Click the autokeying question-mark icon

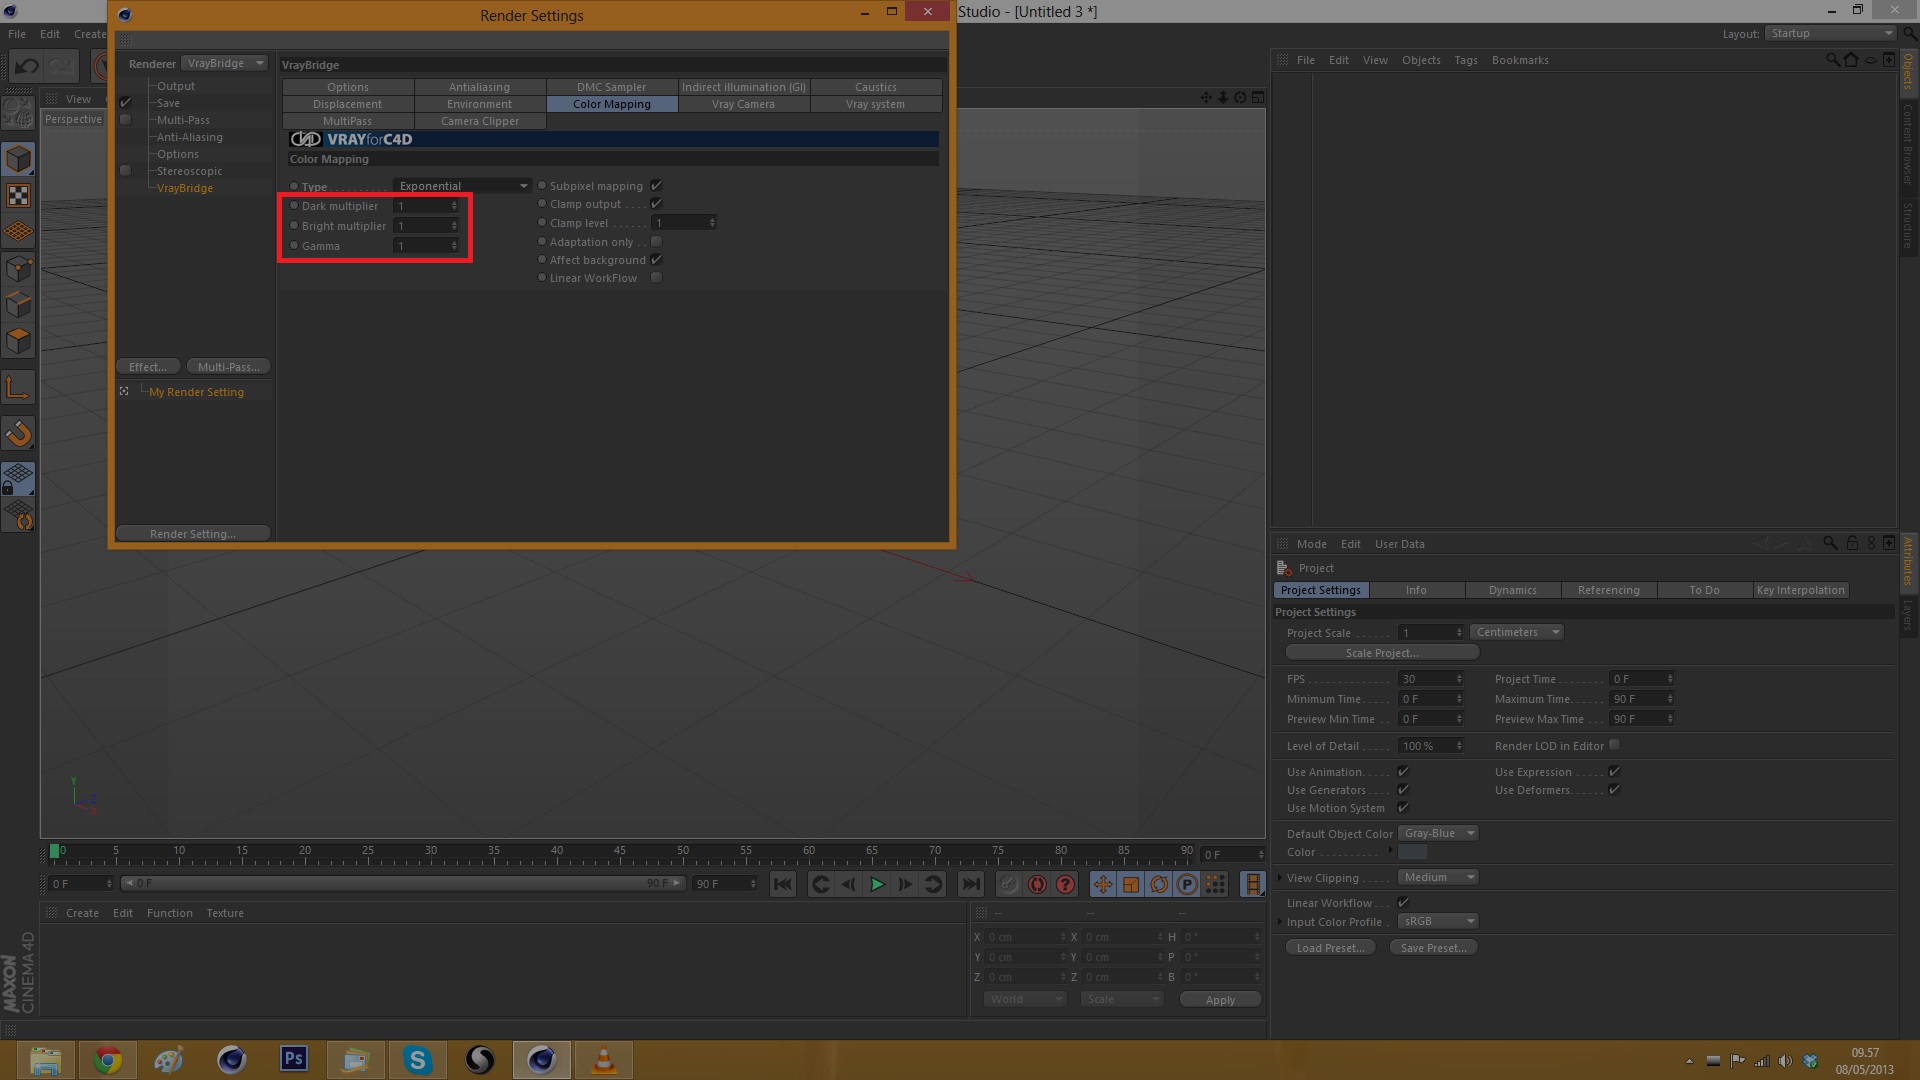1065,884
